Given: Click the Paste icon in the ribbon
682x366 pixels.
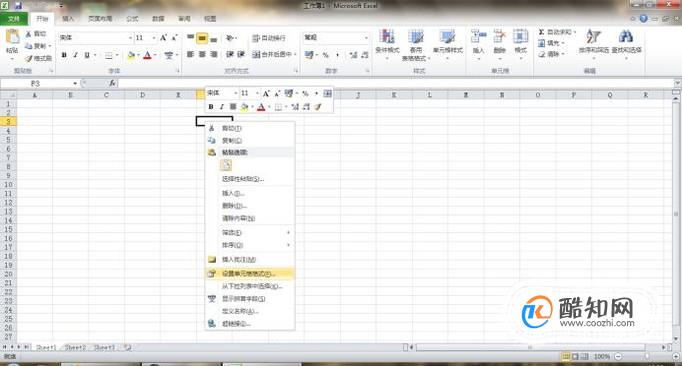Looking at the screenshot, I should tap(12, 37).
